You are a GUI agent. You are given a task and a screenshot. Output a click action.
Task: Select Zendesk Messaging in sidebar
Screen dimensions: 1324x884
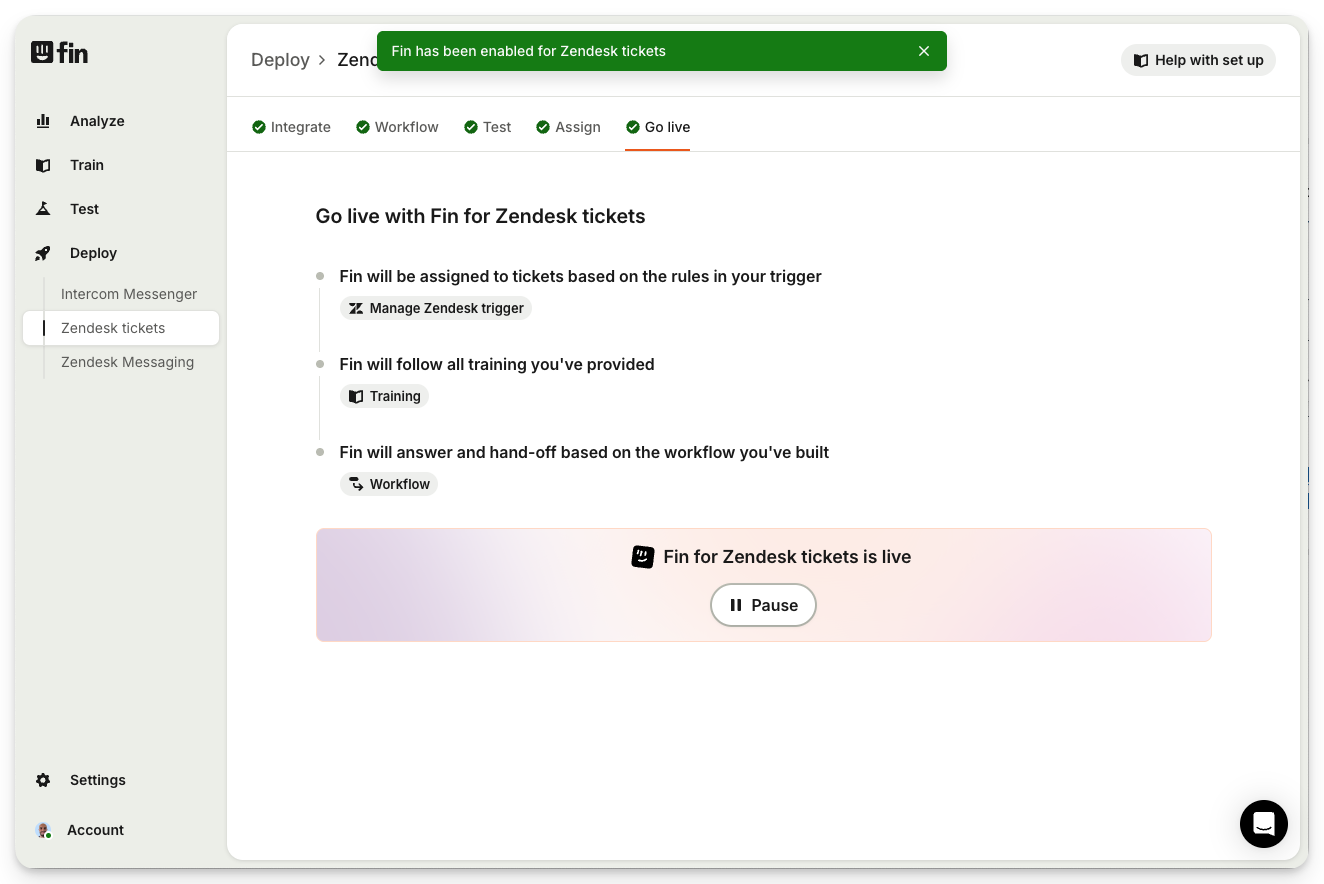(127, 362)
